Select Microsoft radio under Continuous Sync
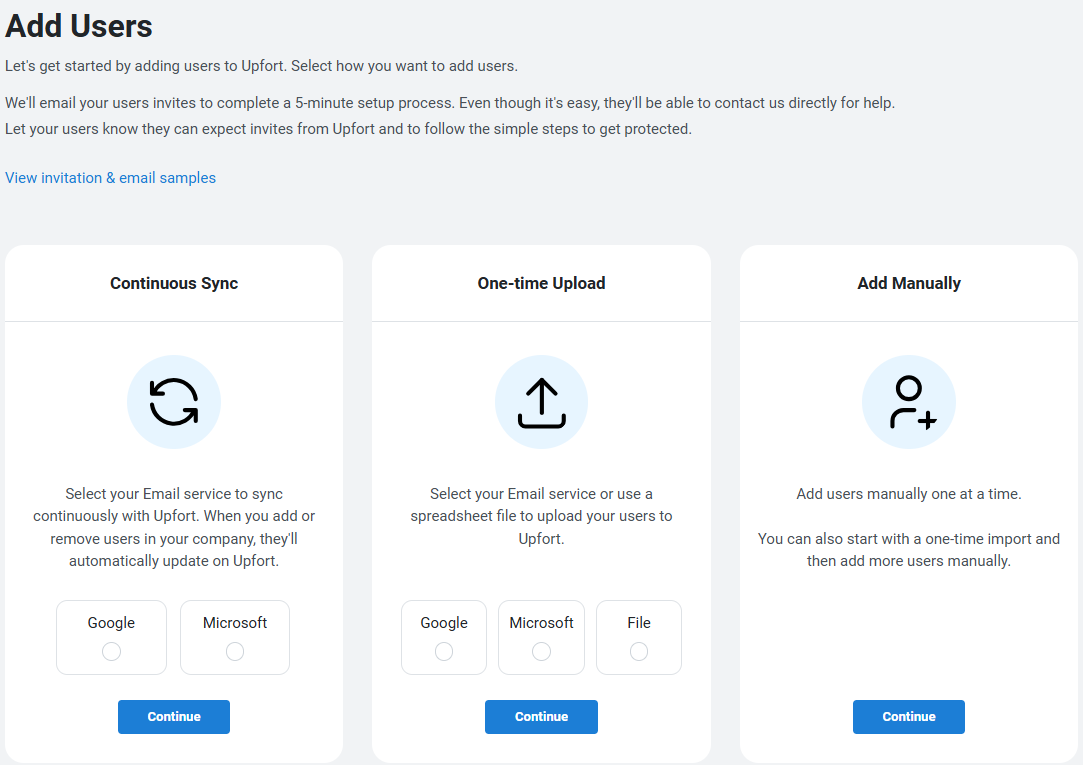1083x765 pixels. (235, 651)
